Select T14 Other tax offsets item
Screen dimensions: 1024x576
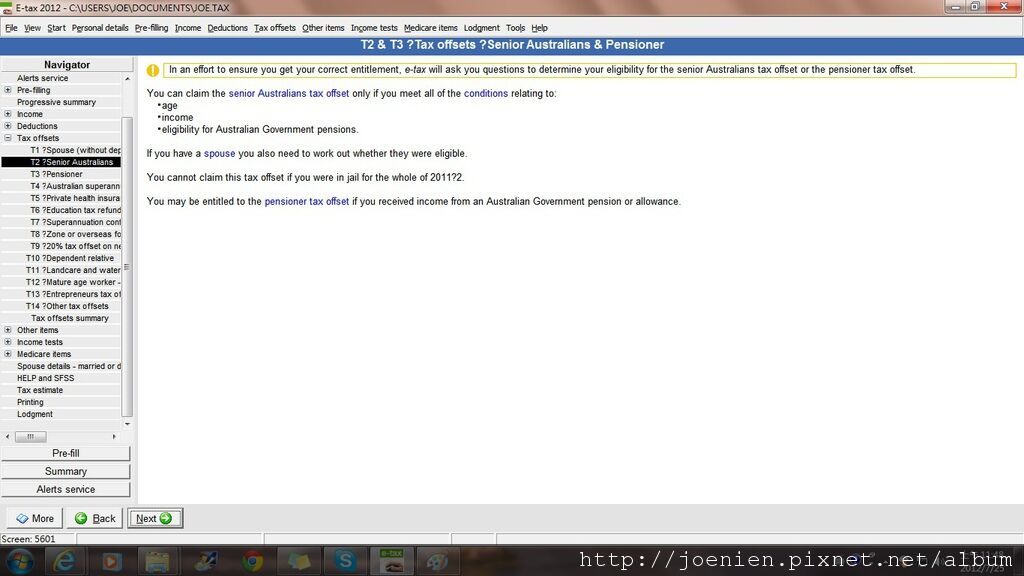click(x=67, y=306)
